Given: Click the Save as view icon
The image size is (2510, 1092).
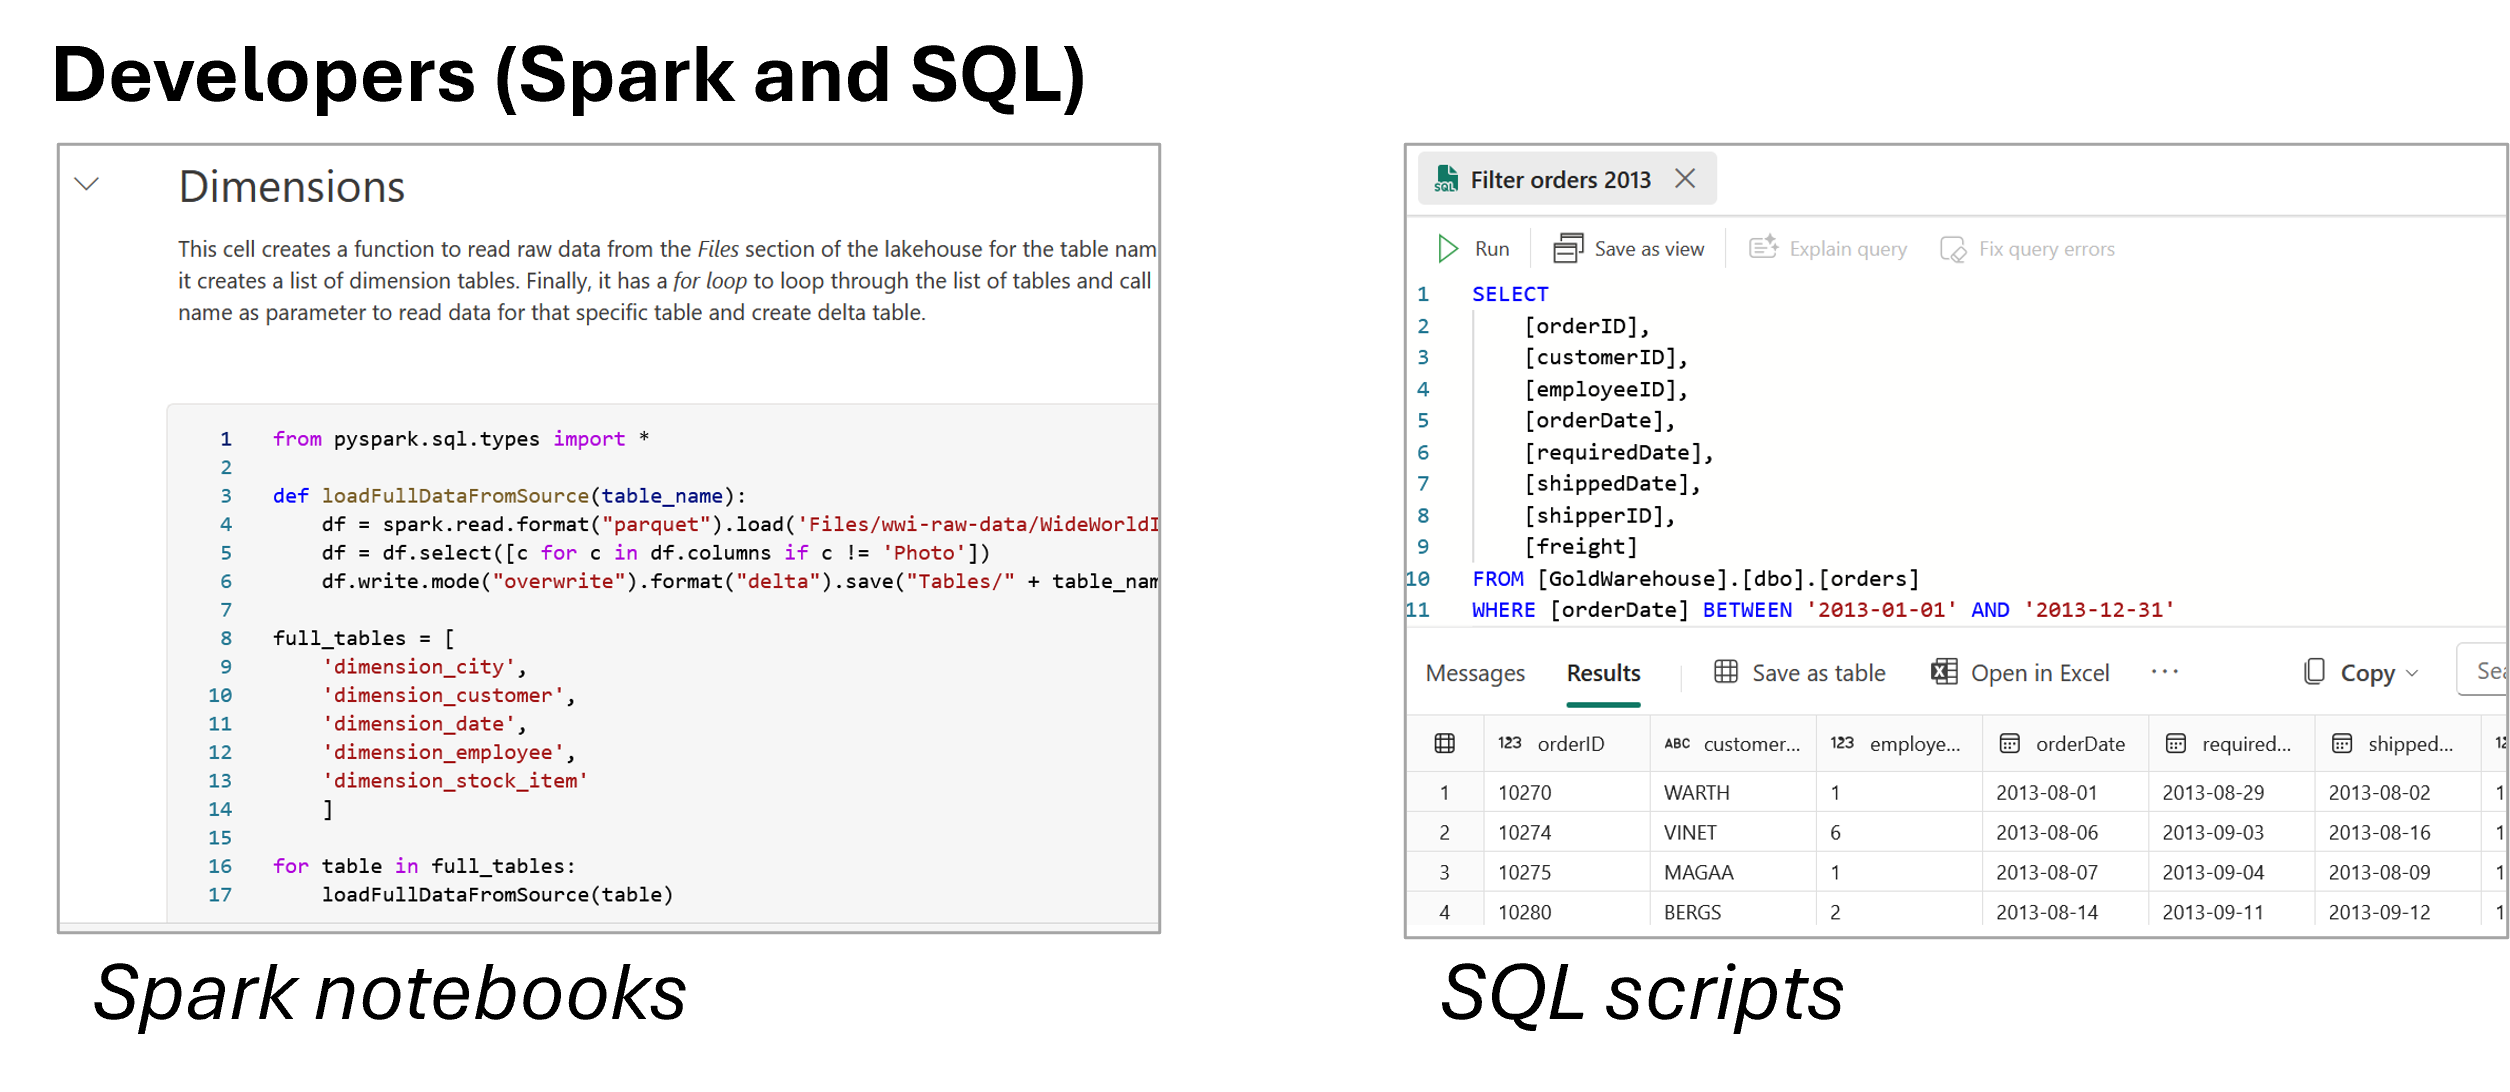Looking at the screenshot, I should pyautogui.click(x=1568, y=248).
